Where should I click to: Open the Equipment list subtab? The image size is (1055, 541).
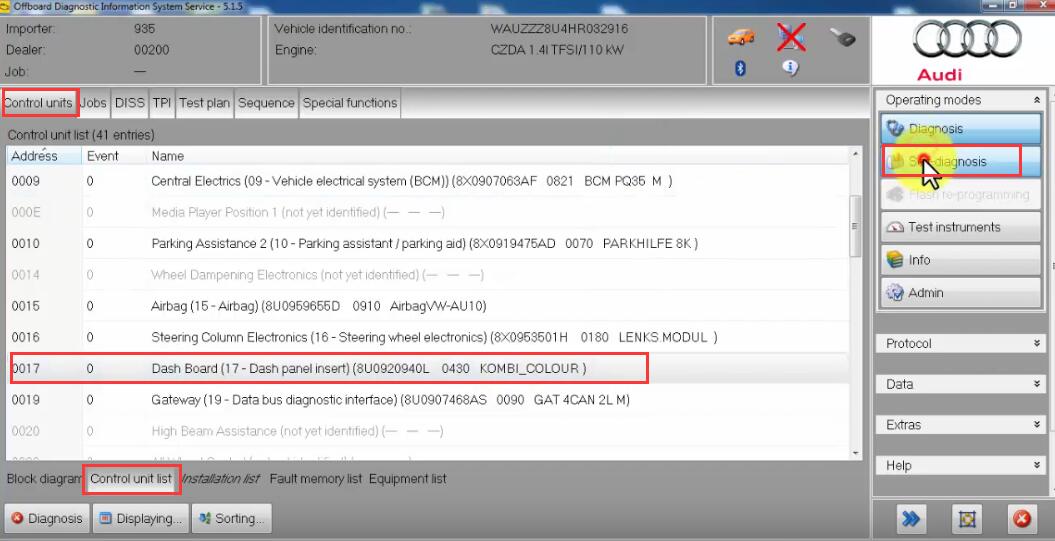[x=408, y=479]
